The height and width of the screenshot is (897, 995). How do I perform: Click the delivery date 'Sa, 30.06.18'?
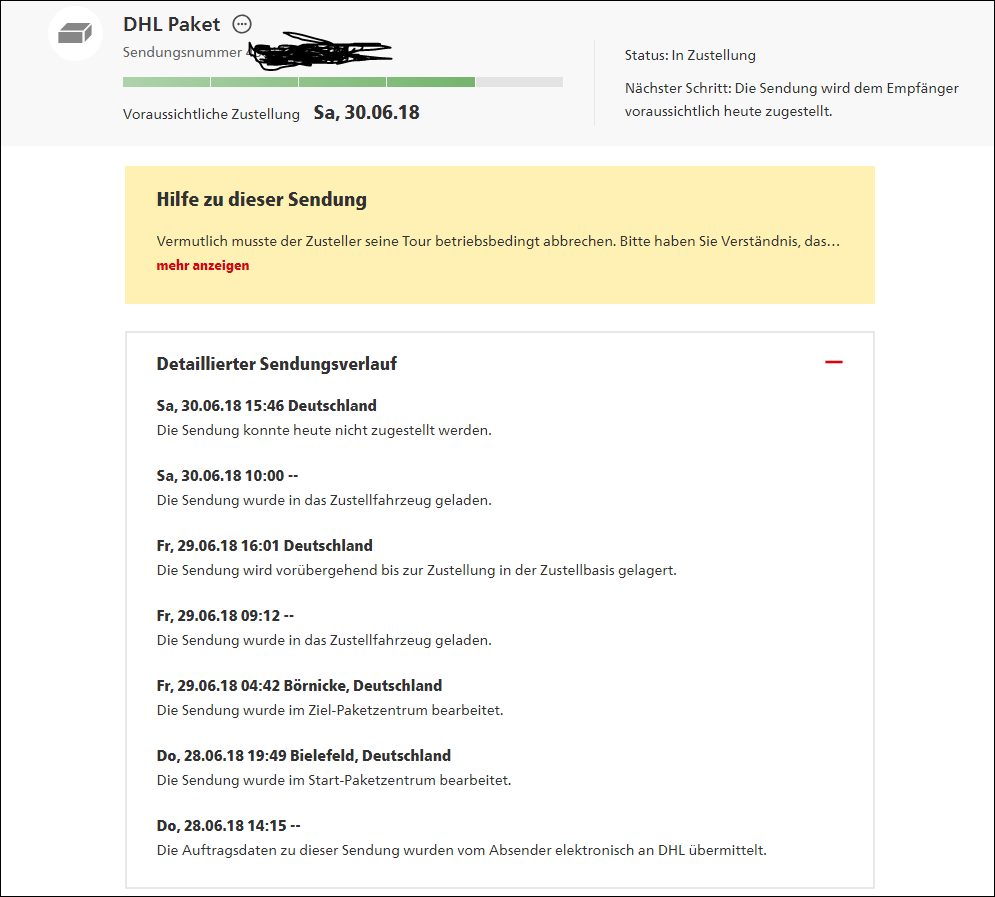pos(367,112)
